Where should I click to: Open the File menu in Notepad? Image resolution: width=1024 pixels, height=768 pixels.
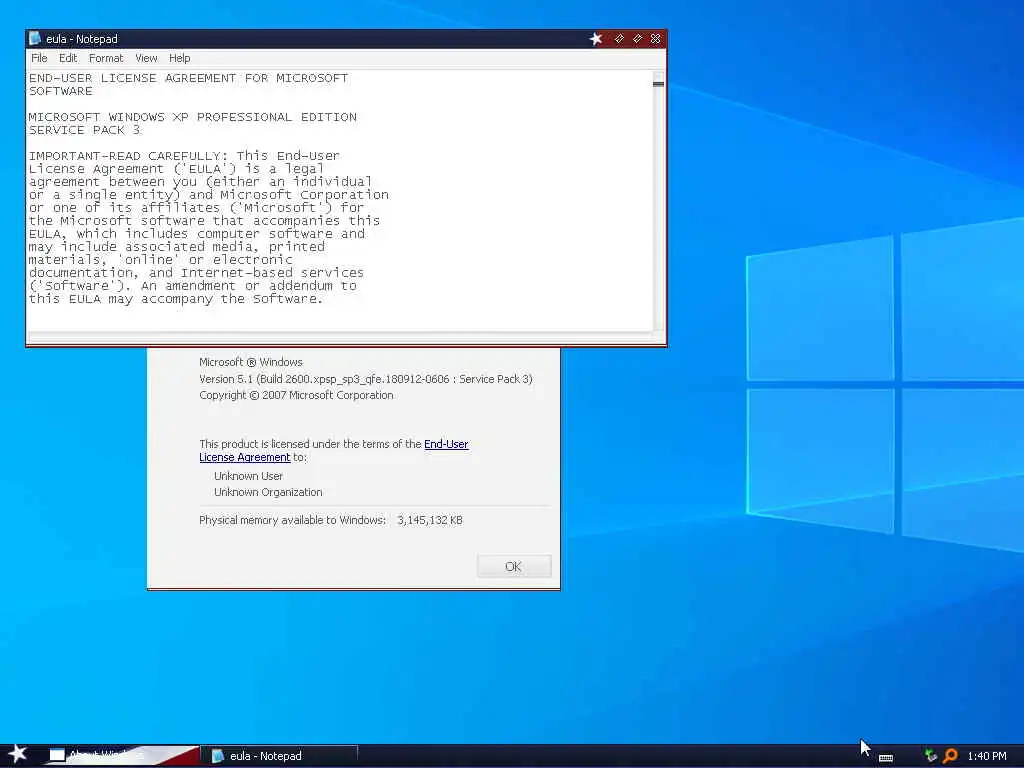tap(39, 58)
